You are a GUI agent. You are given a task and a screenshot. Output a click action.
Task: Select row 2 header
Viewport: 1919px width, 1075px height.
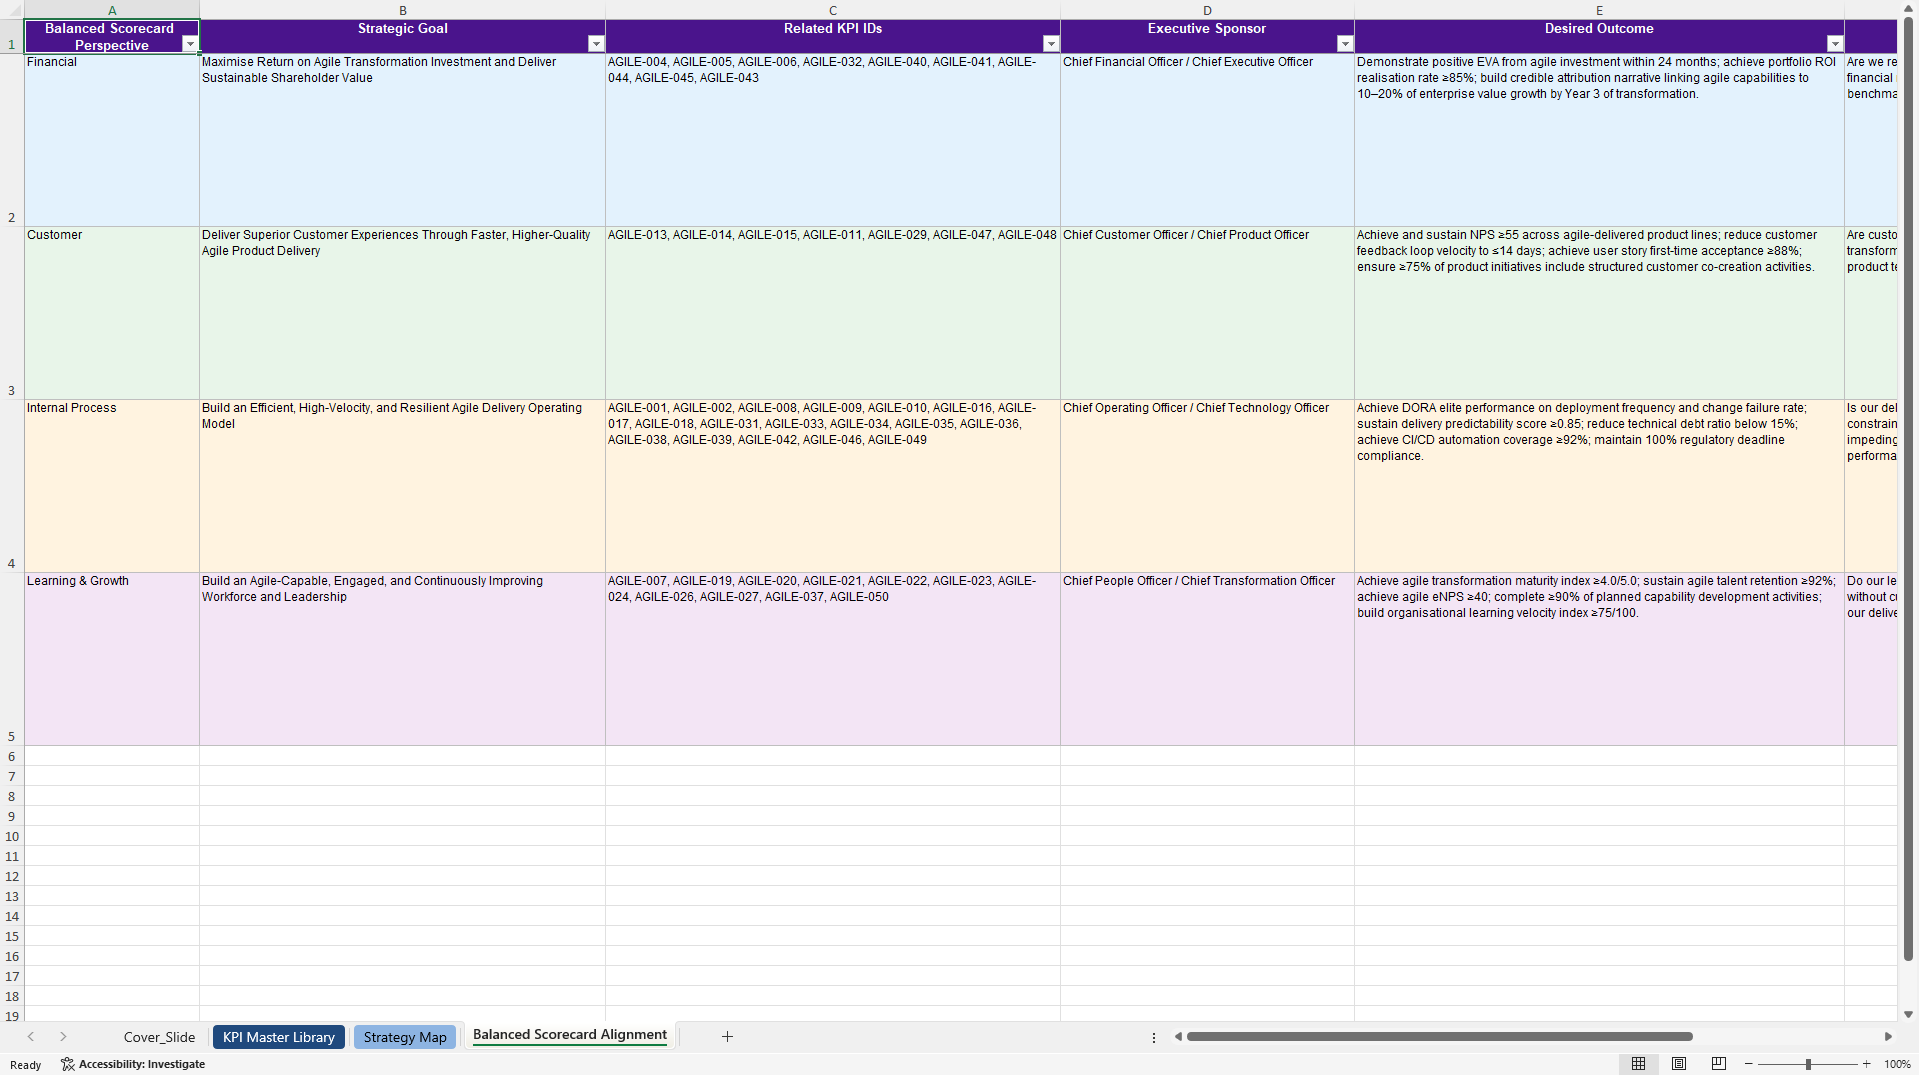[12, 140]
